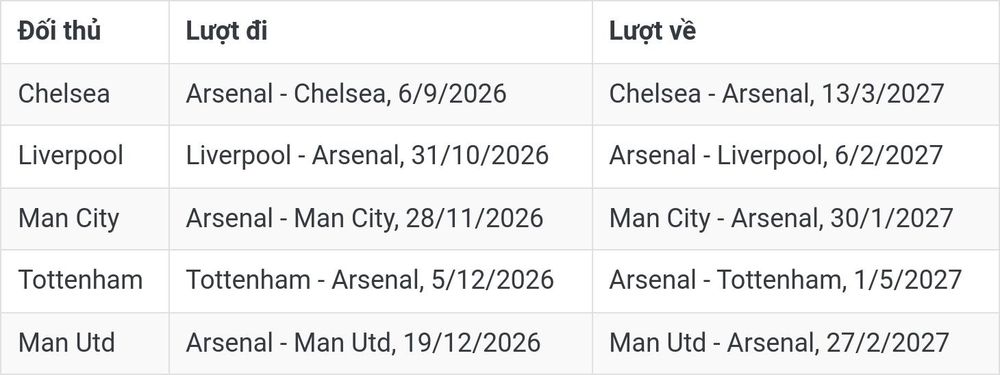Click the Chelsea - Arsenal 13/3/2027 fixture
The image size is (1000, 375).
tap(777, 94)
